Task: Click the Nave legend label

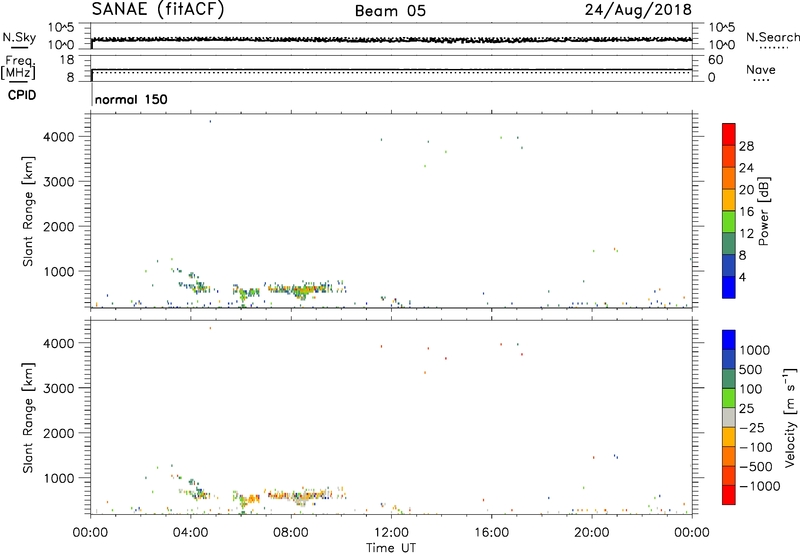Action: 761,69
